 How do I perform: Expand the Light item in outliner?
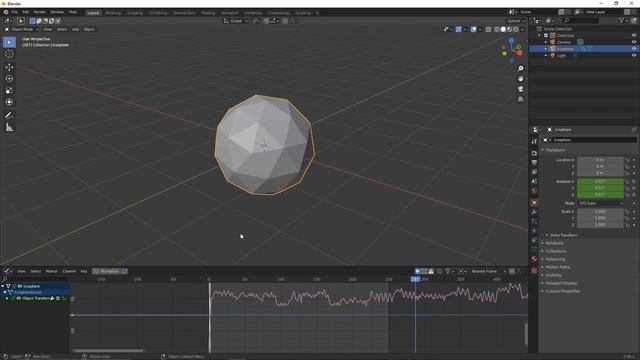(546, 55)
